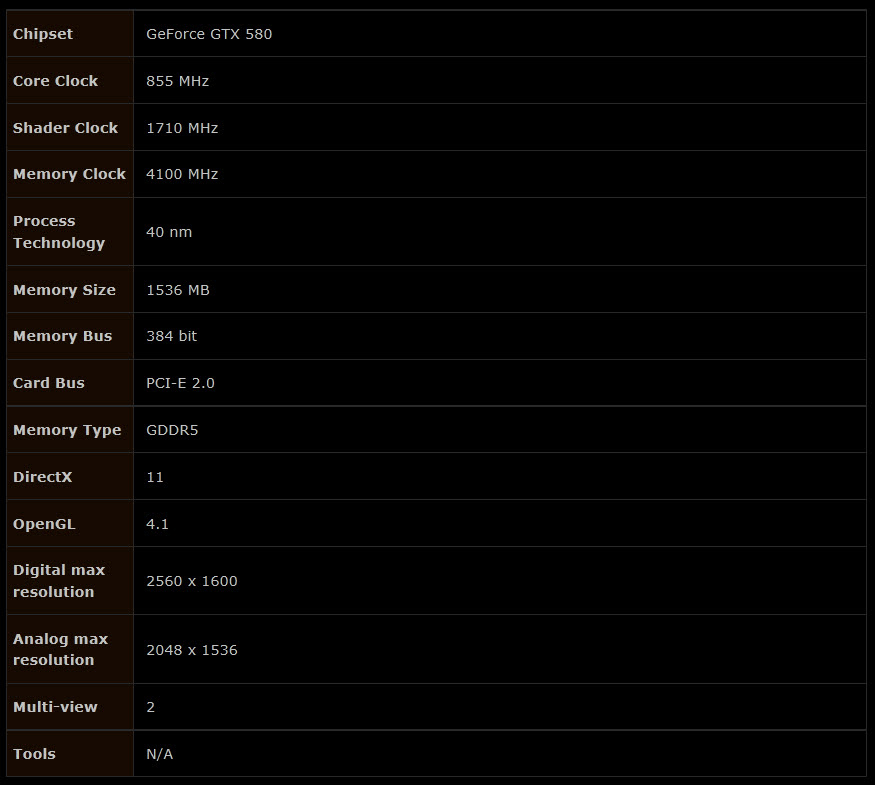Image resolution: width=875 pixels, height=785 pixels.
Task: Click the Process Technology label
Action: (x=59, y=232)
